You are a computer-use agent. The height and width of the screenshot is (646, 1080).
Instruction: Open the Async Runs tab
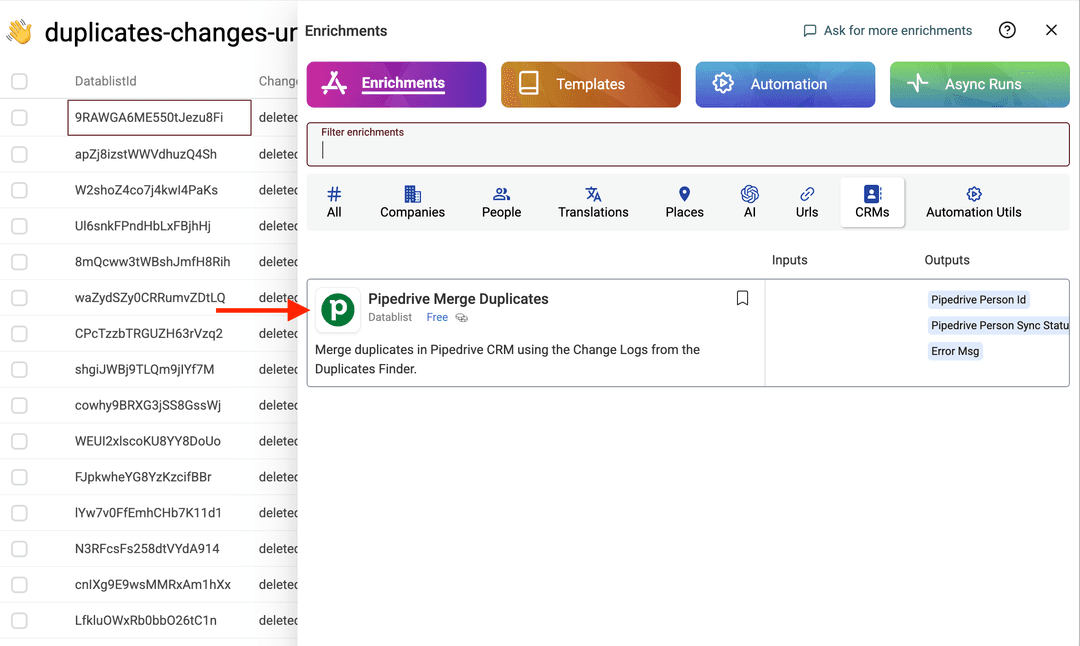979,85
